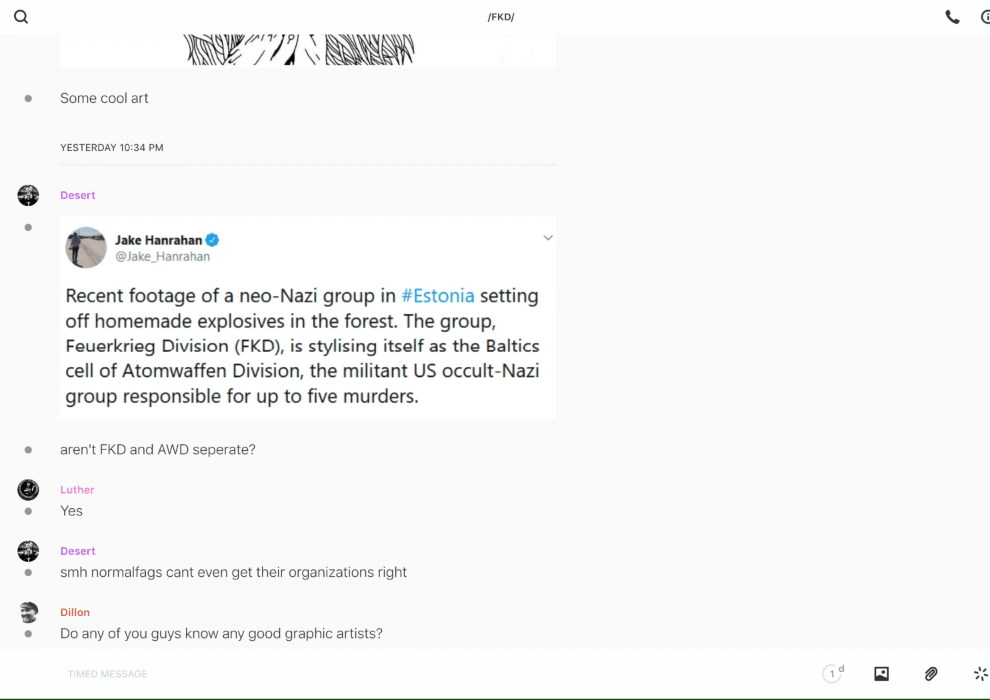Click the sender name Dillon
Image resolution: width=990 pixels, height=700 pixels.
point(75,612)
